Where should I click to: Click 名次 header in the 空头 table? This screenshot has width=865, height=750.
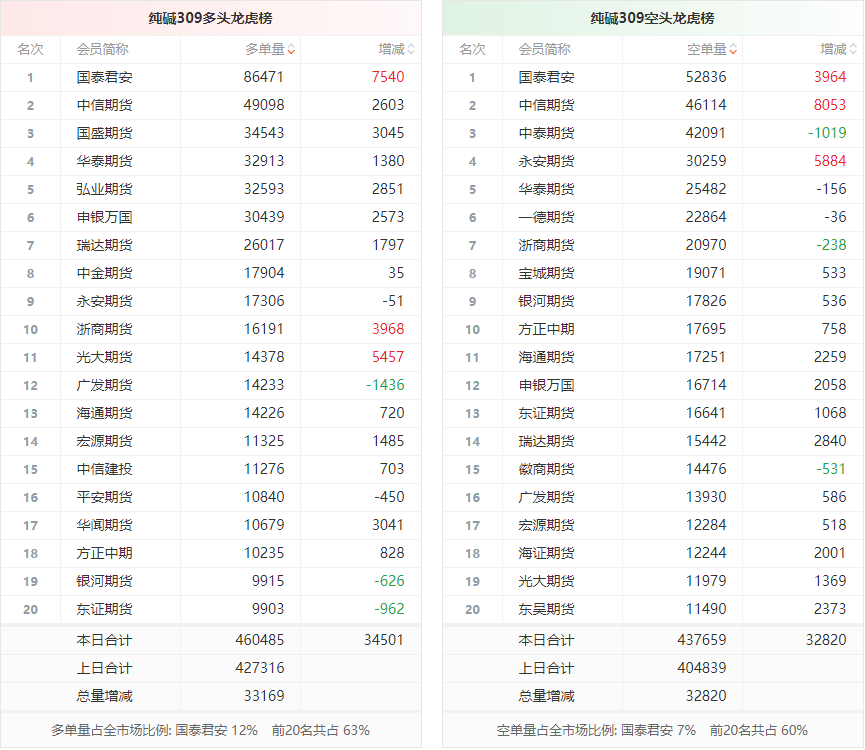pos(472,49)
